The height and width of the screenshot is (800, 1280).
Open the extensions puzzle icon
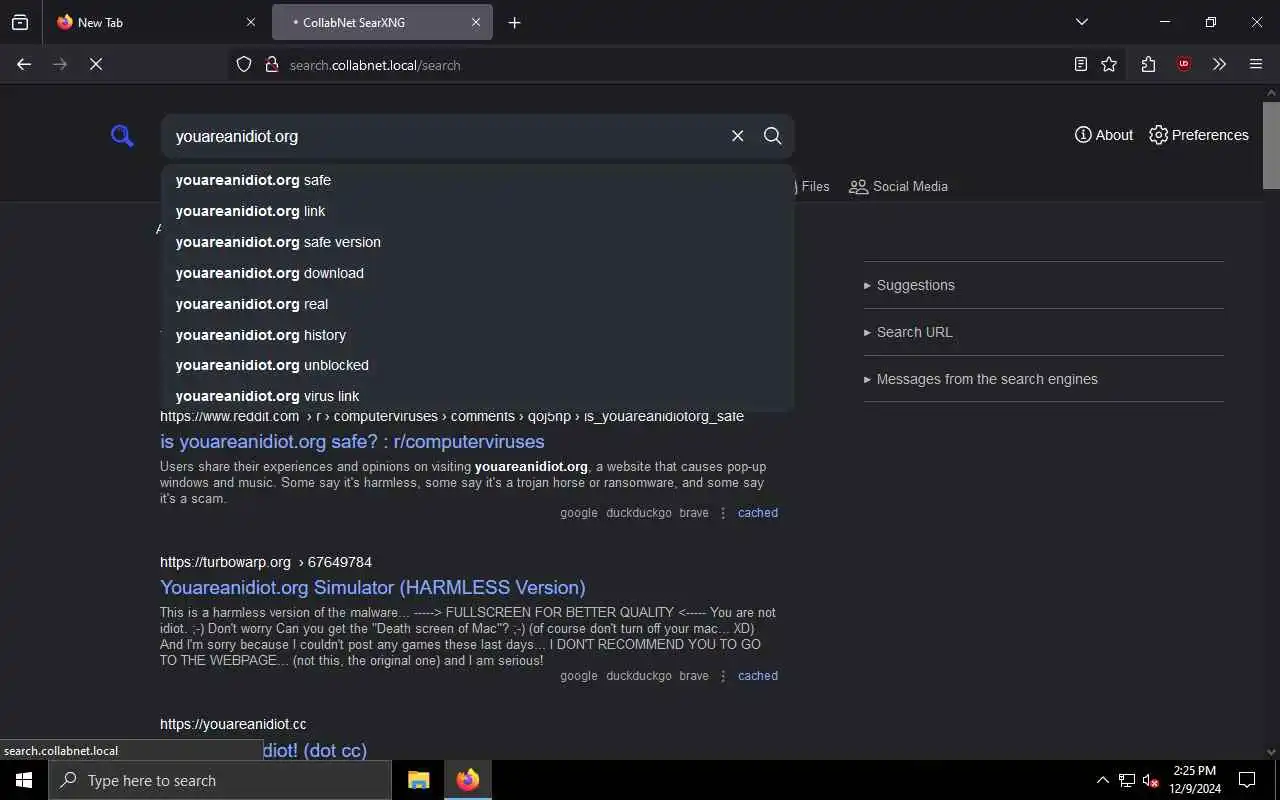pyautogui.click(x=1148, y=65)
